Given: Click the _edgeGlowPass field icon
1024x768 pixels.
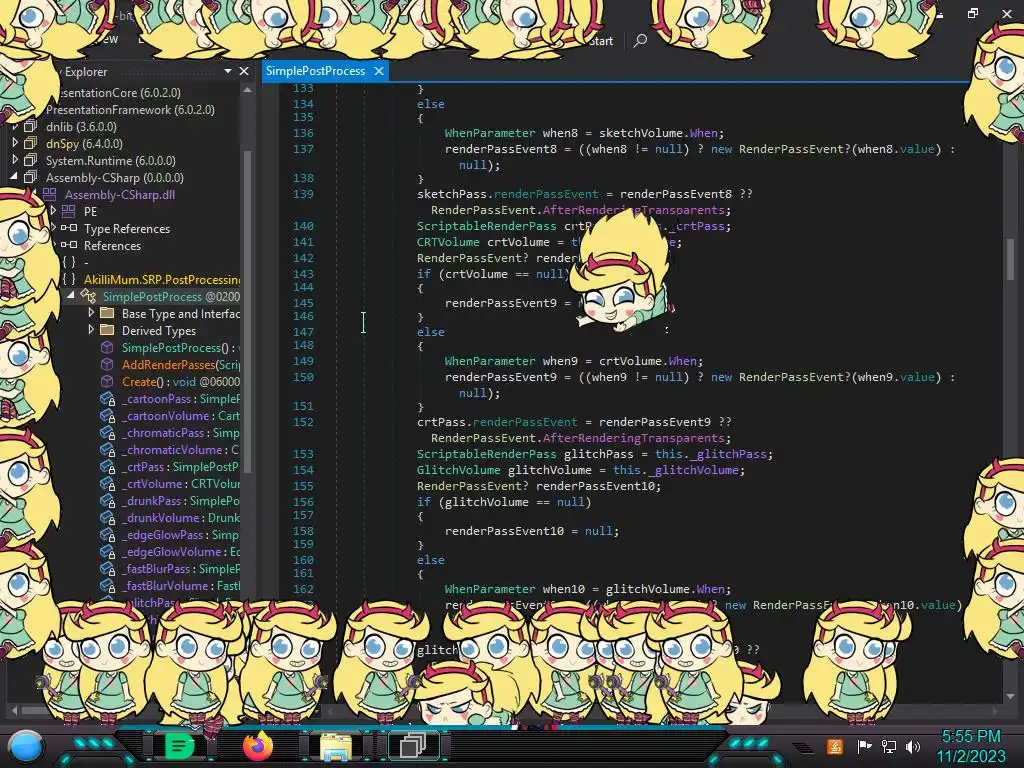Looking at the screenshot, I should 107,534.
